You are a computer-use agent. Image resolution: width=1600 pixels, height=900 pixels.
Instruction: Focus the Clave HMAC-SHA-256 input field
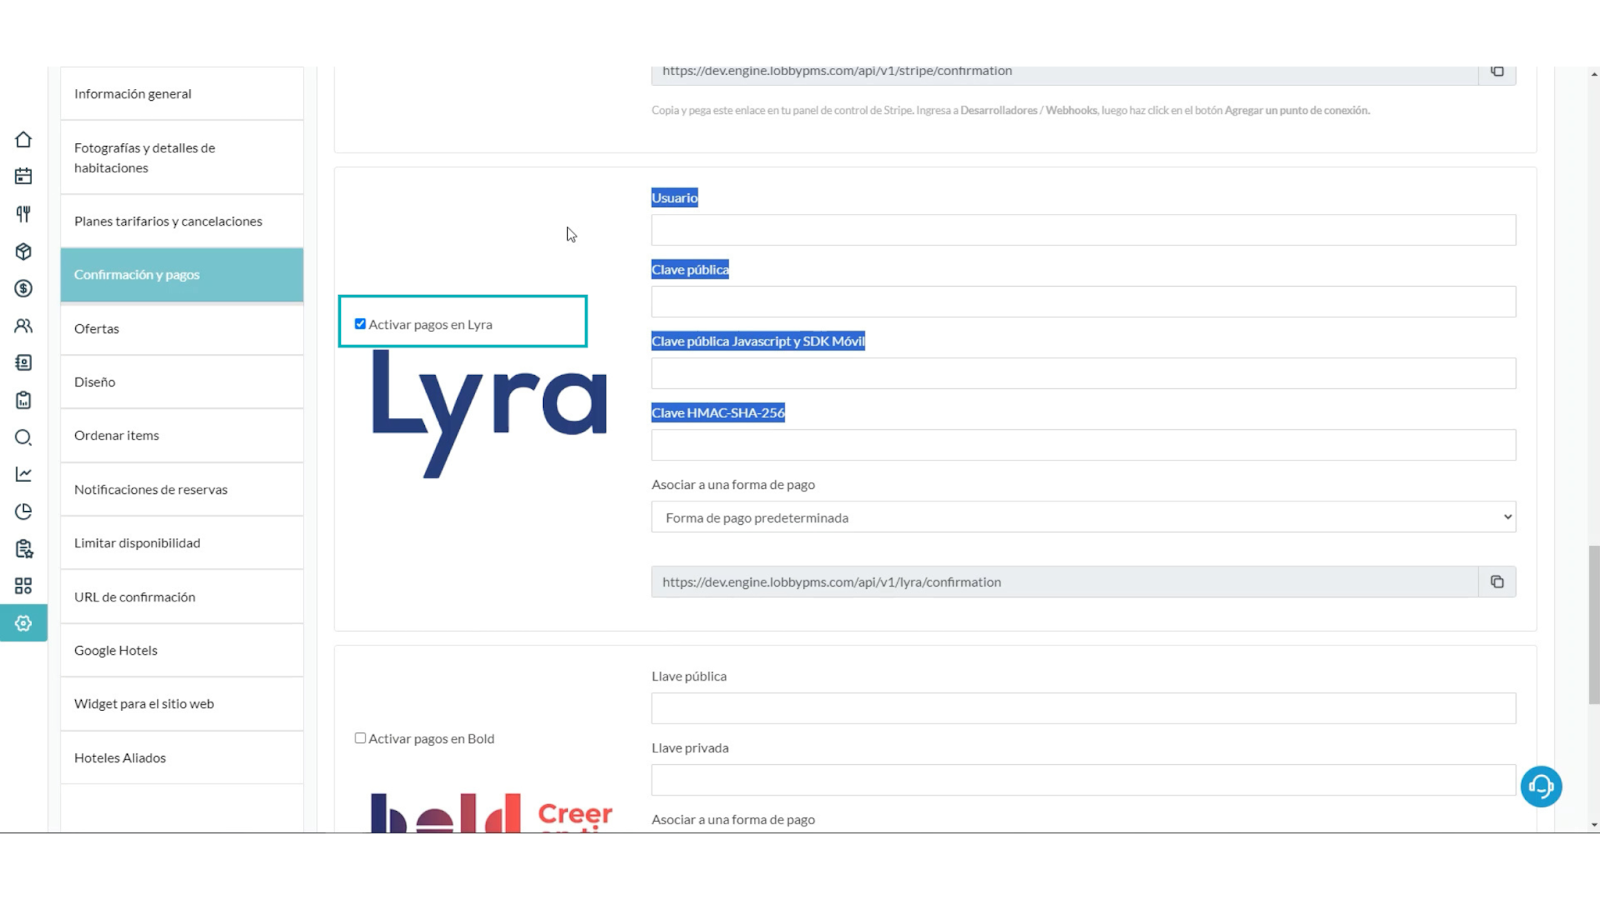point(1083,445)
